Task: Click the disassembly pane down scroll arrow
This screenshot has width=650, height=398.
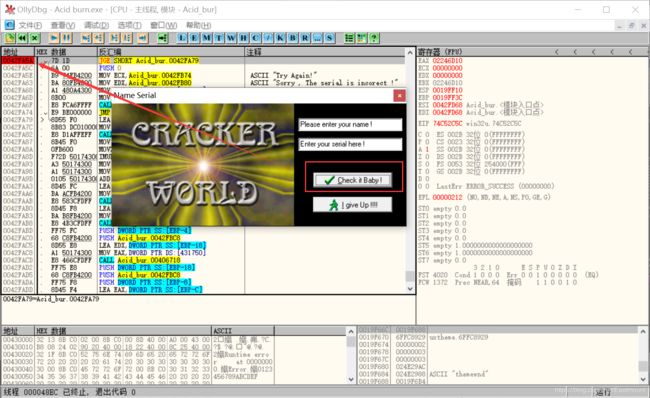Action: (x=410, y=289)
